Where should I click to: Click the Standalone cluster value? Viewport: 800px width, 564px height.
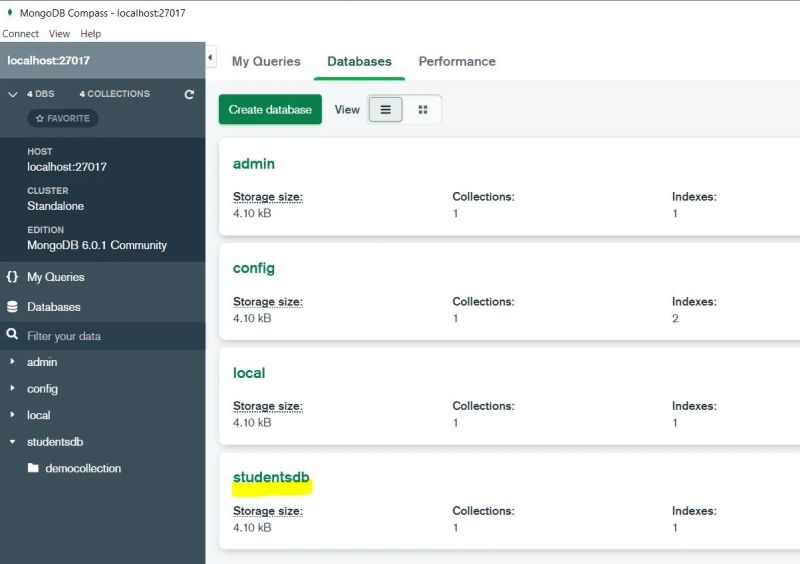pos(56,206)
